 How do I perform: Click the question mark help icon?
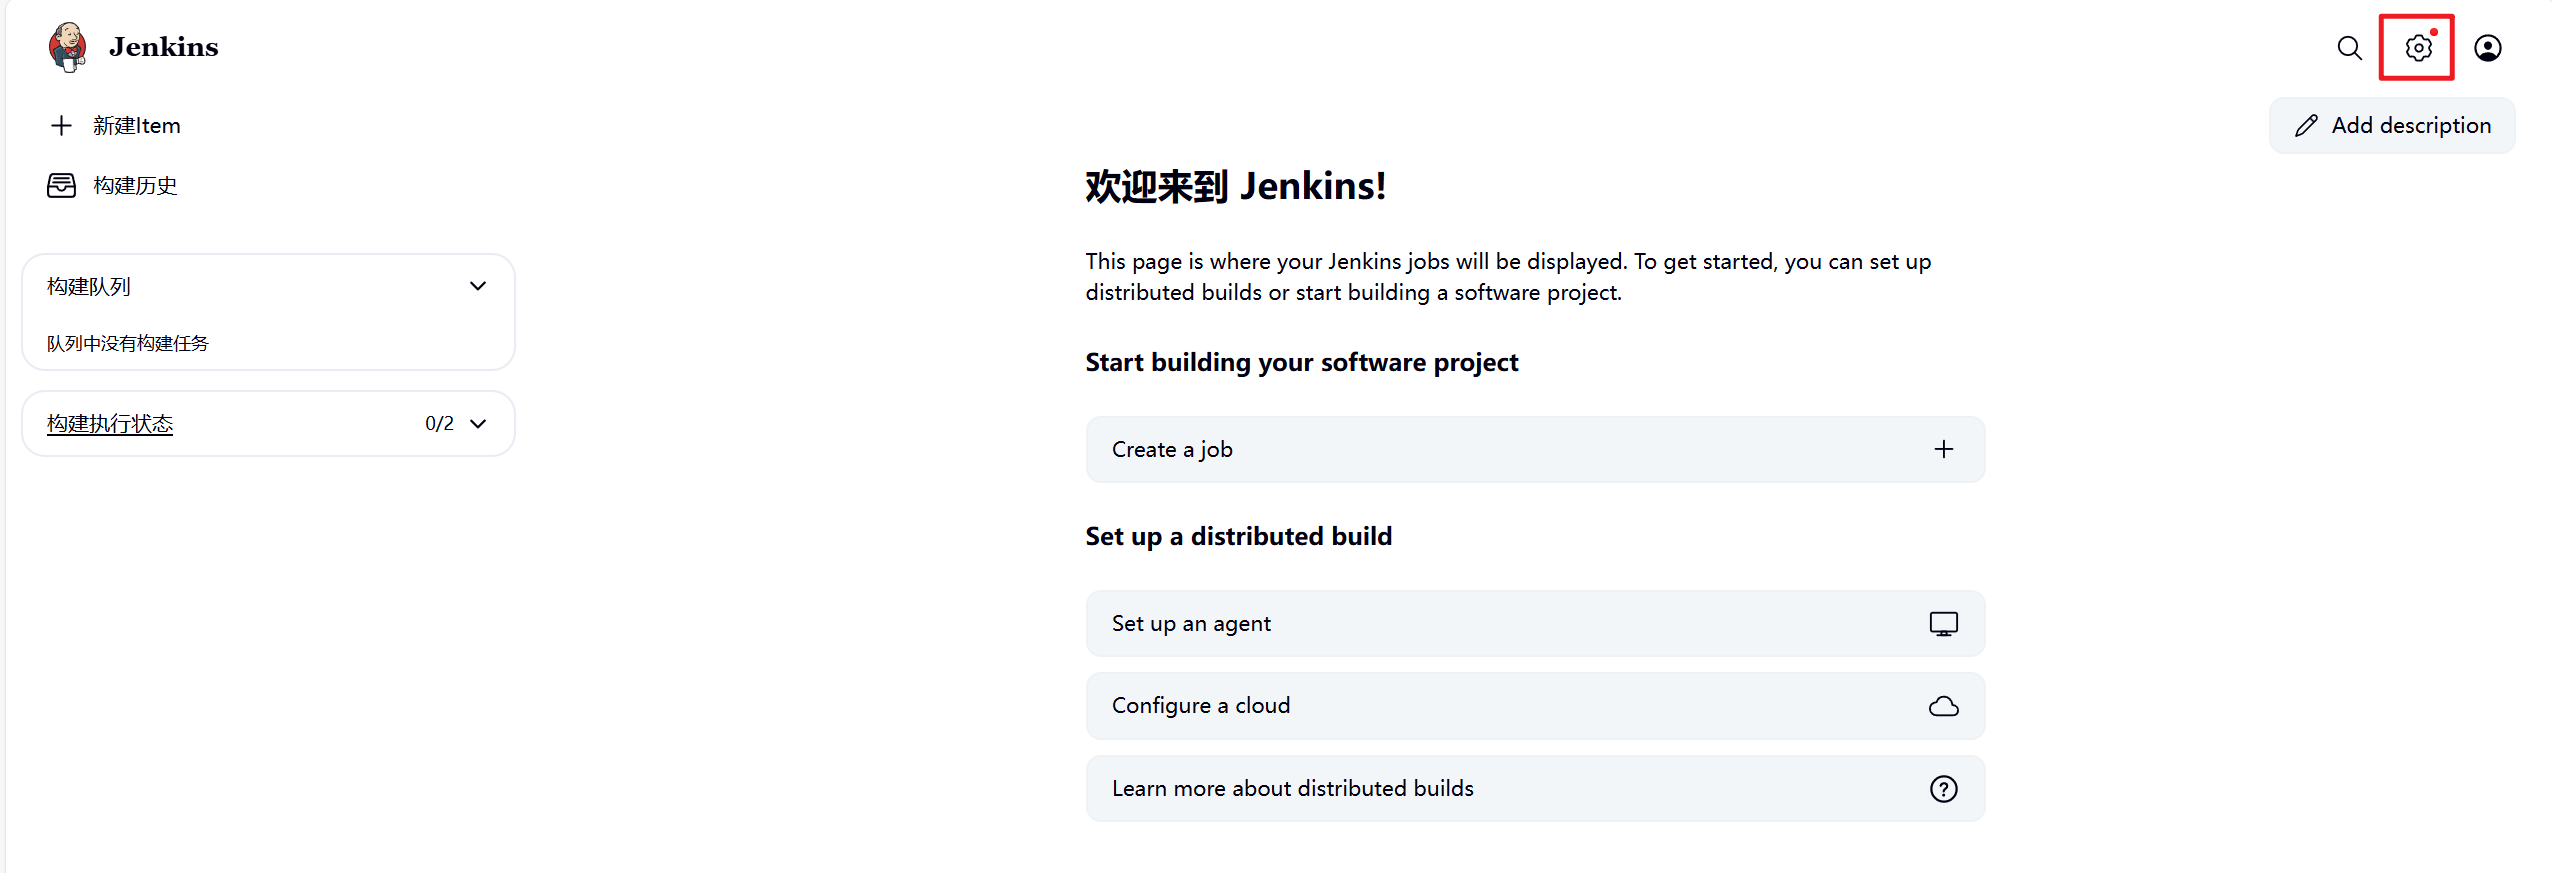1942,789
